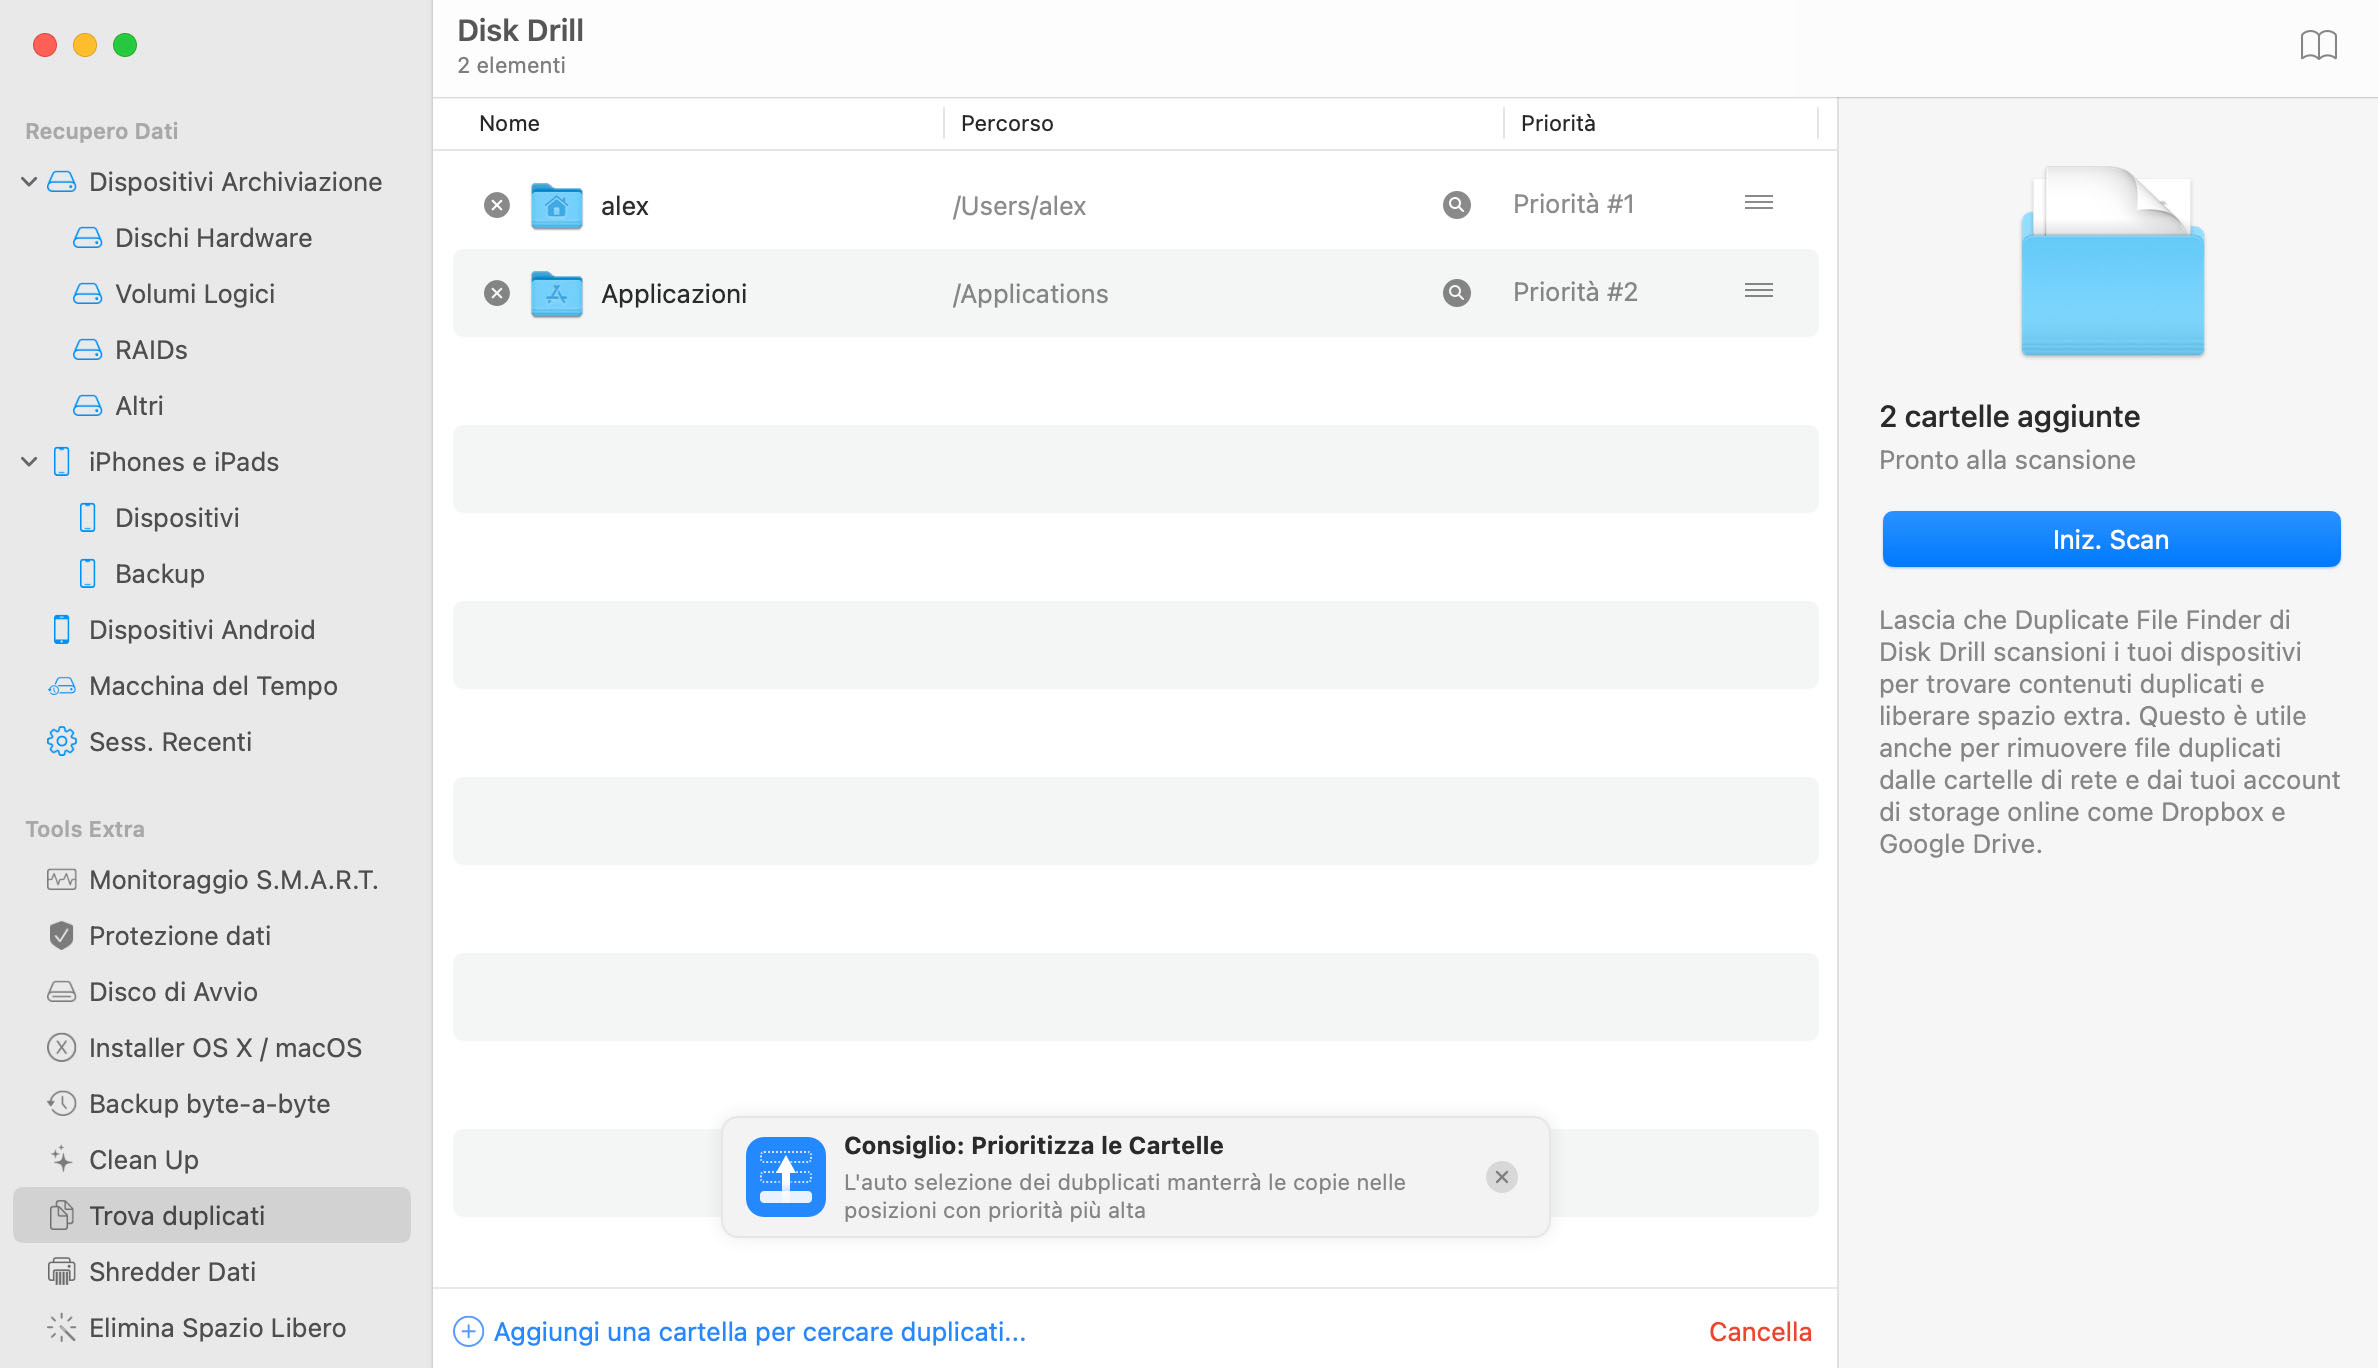Dismiss the Prioritizza le Cartelle tip
The width and height of the screenshot is (2378, 1368).
pos(1502,1177)
